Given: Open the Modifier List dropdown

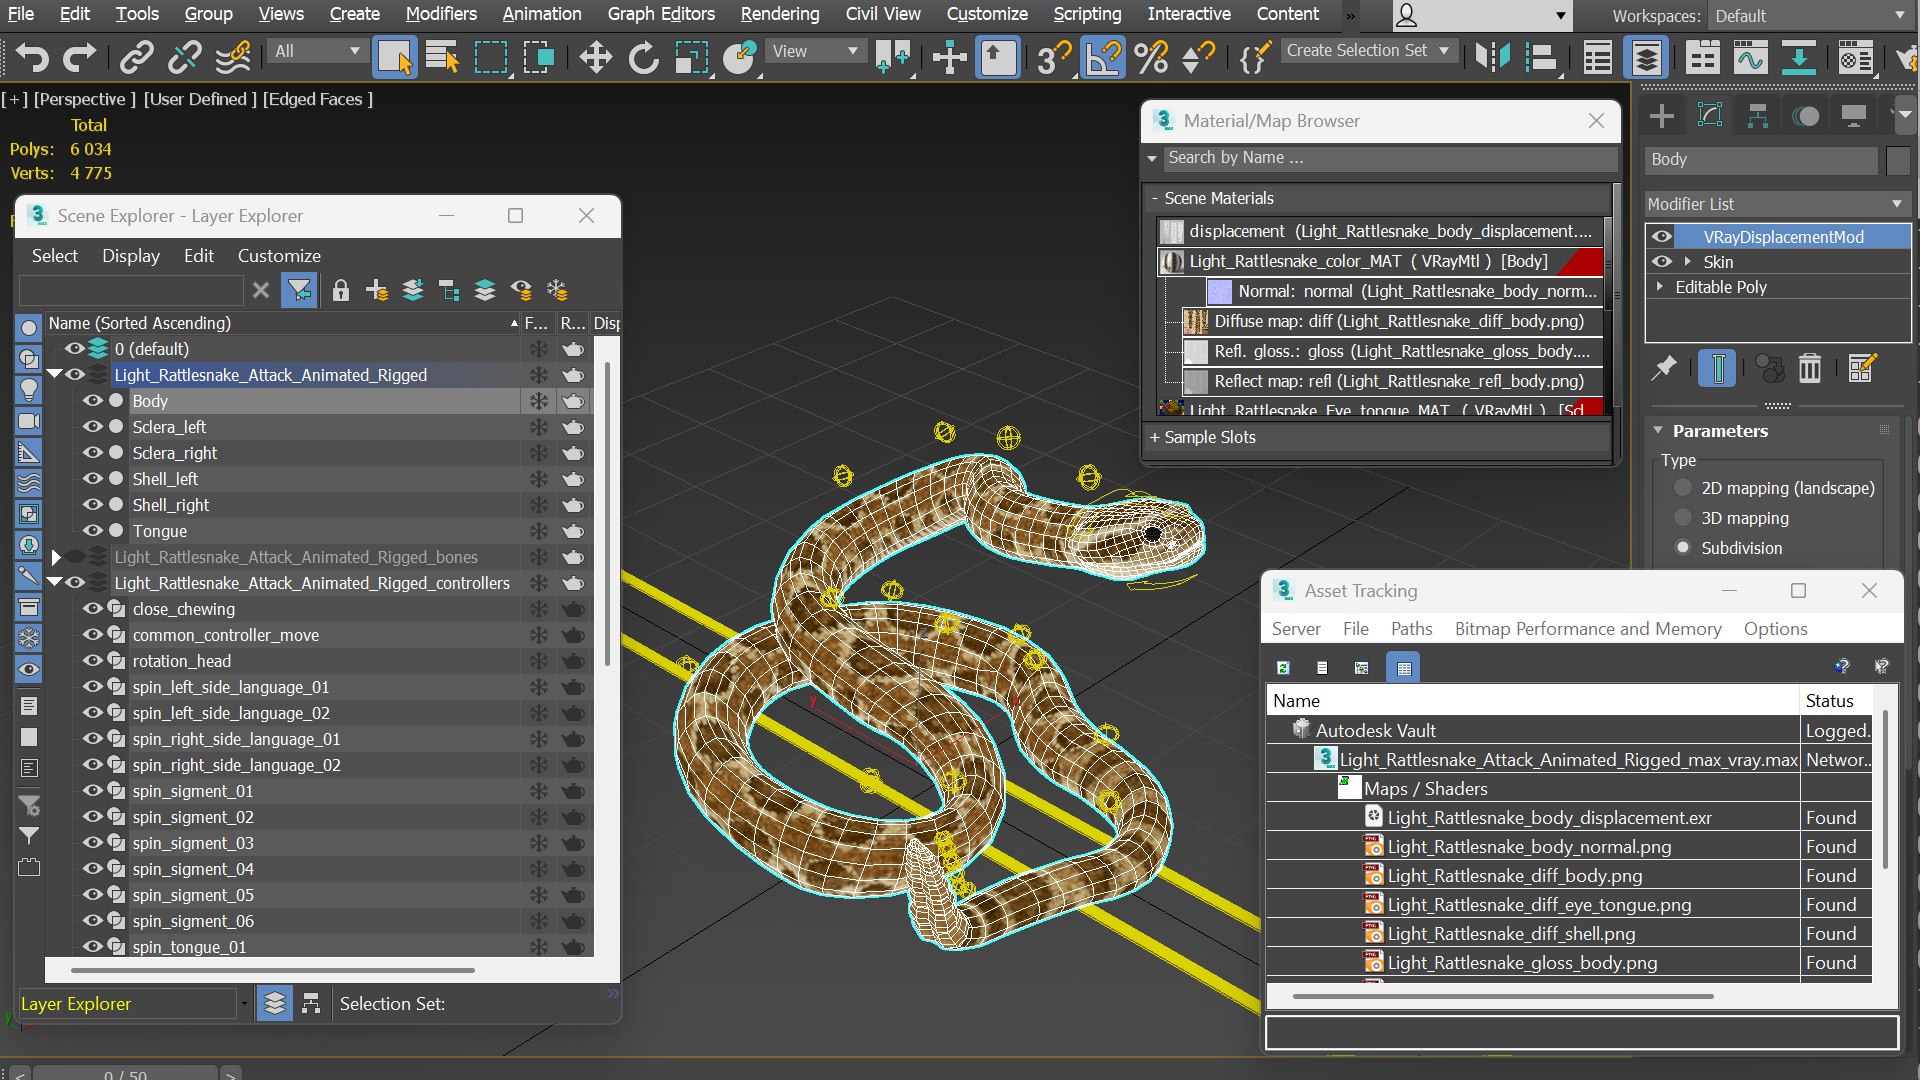Looking at the screenshot, I should click(x=1777, y=203).
